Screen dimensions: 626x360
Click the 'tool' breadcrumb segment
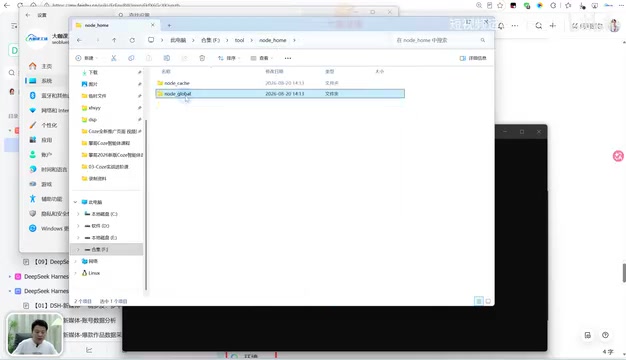pyautogui.click(x=240, y=40)
